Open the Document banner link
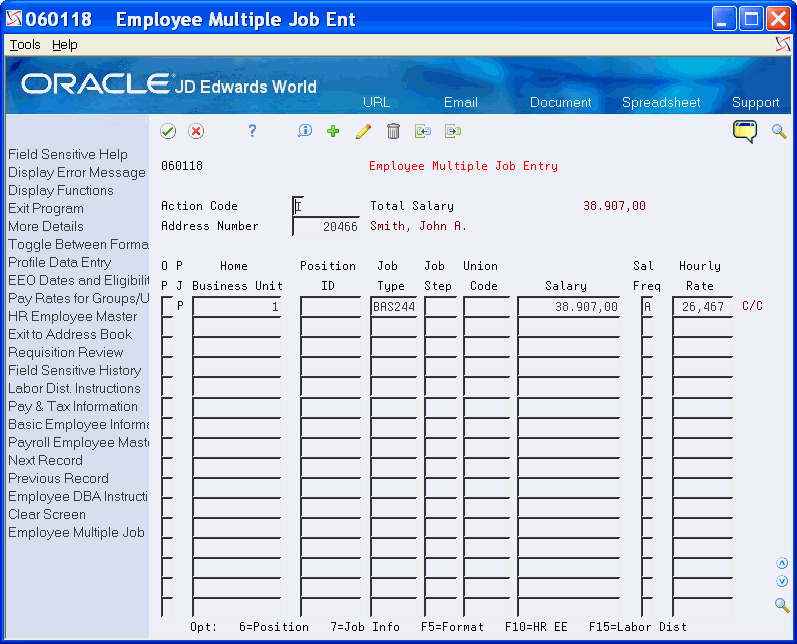This screenshot has height=644, width=797. [x=561, y=102]
